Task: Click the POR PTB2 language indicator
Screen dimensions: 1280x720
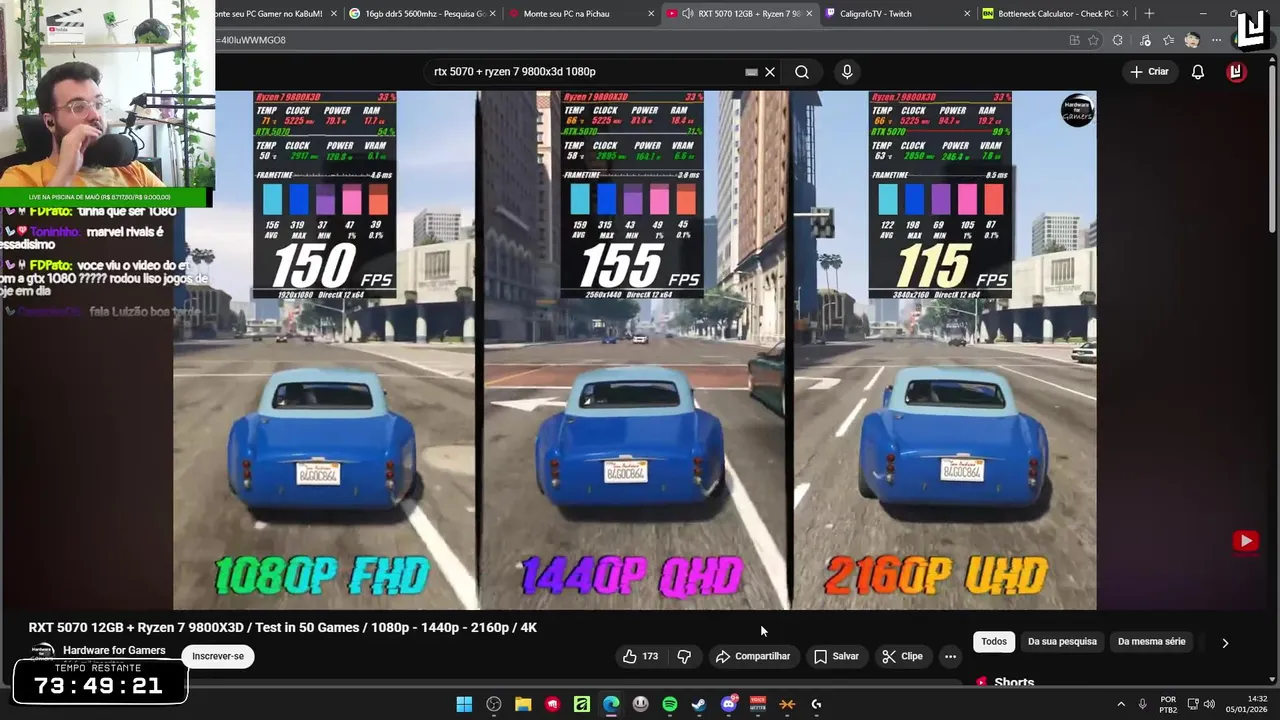Action: (x=1168, y=704)
